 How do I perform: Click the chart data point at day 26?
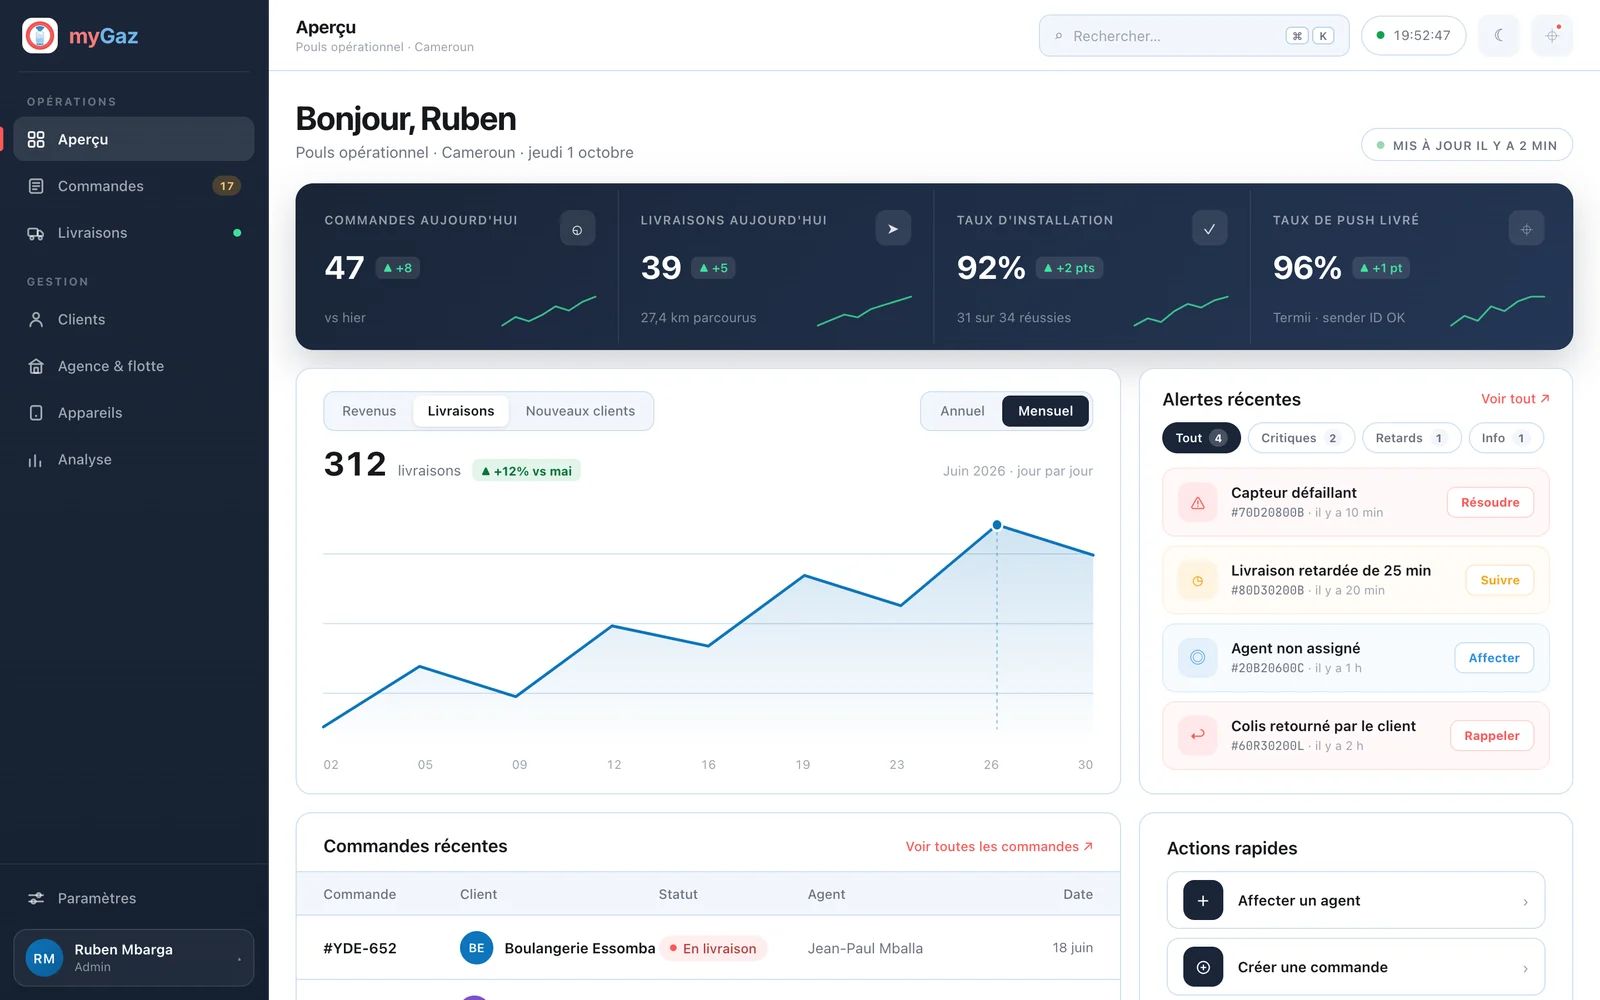click(997, 525)
